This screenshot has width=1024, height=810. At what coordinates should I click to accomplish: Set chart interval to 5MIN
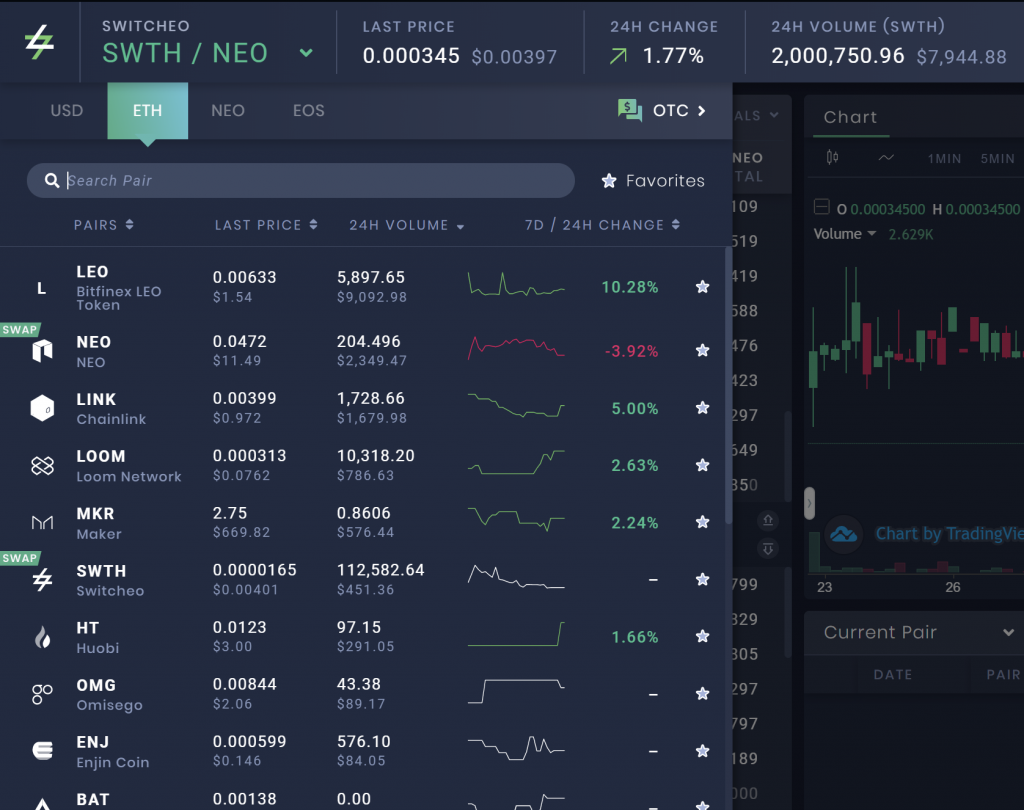coord(997,159)
